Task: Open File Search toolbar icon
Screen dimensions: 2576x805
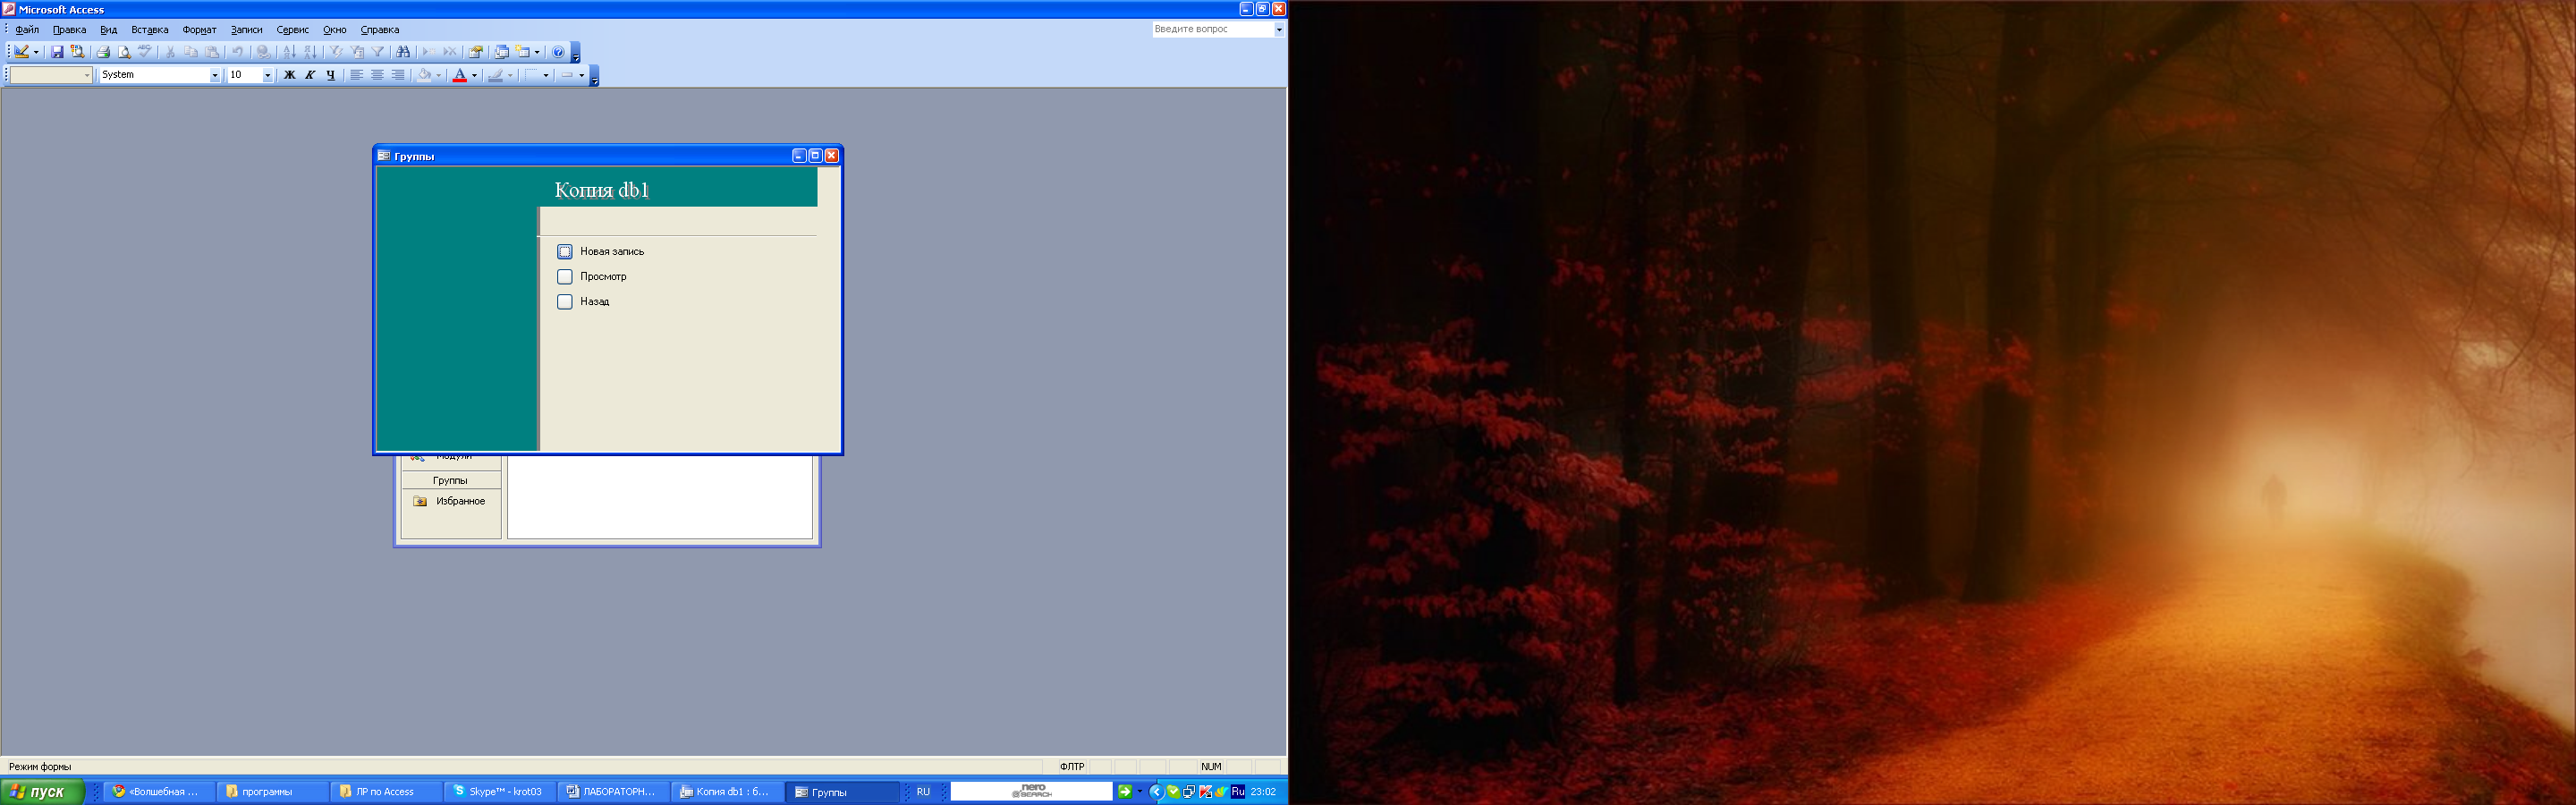Action: pos(78,52)
